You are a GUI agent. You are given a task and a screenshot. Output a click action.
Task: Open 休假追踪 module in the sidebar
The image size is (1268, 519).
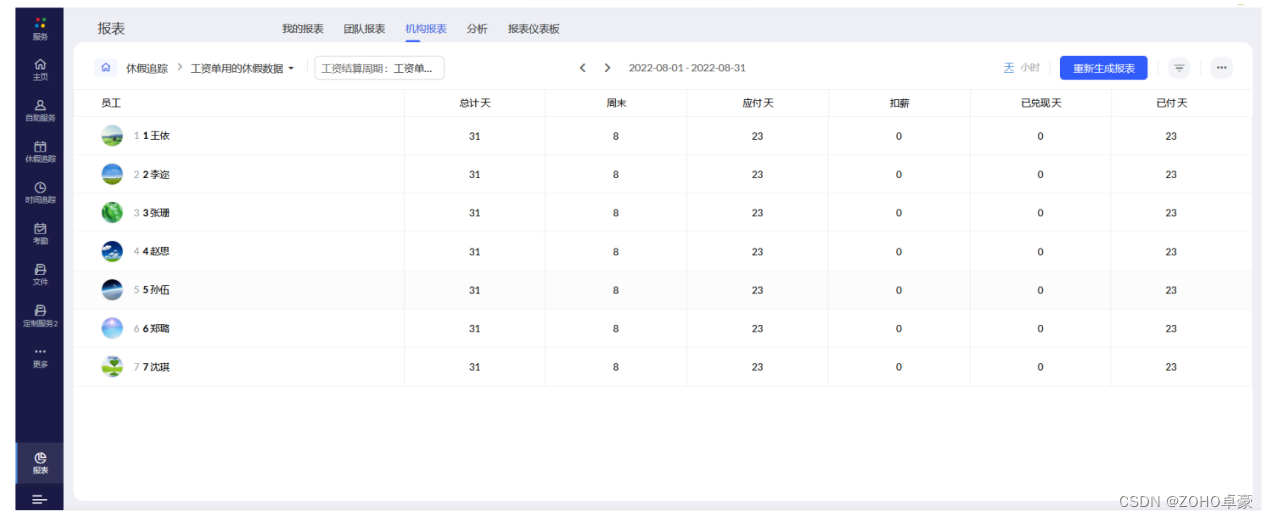(x=40, y=151)
